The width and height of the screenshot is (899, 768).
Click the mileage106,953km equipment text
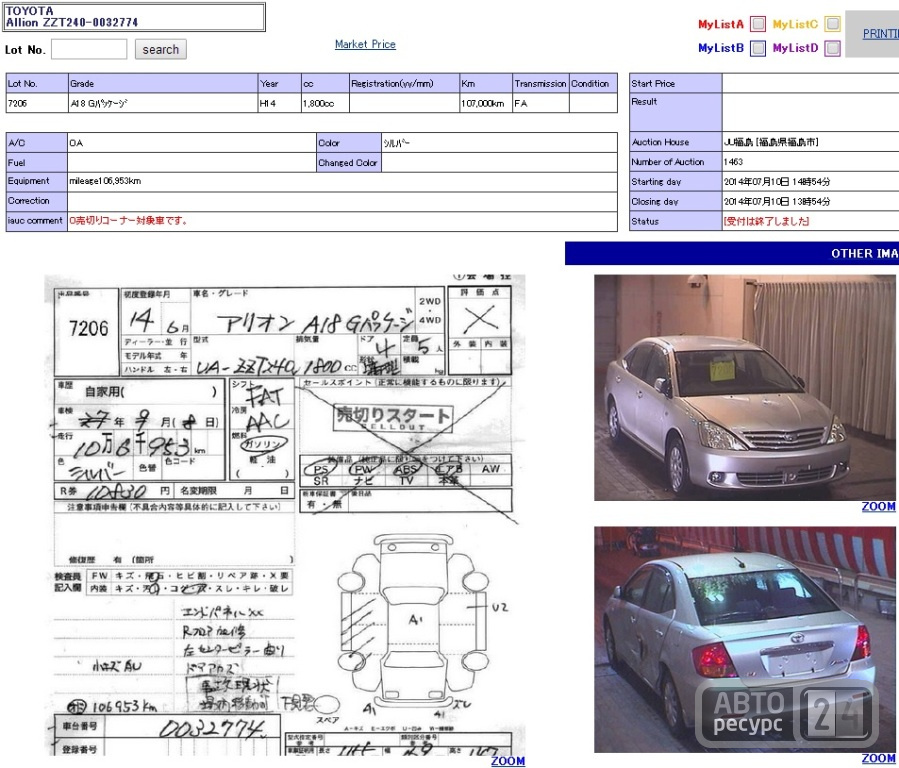[105, 181]
